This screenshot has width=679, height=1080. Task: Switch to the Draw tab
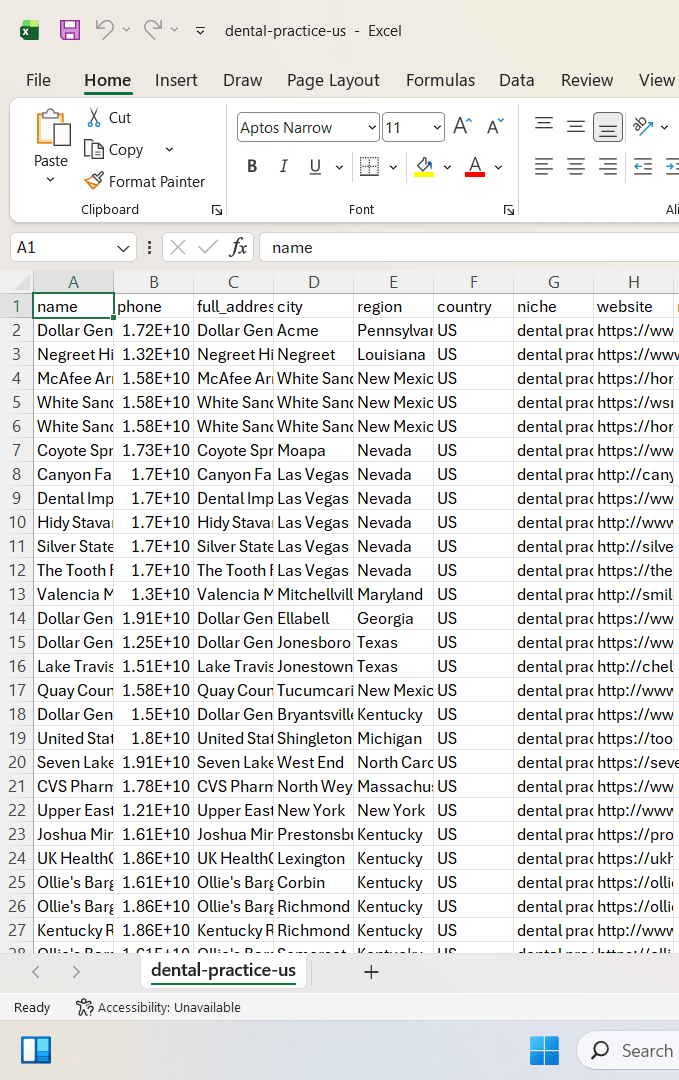coord(242,81)
